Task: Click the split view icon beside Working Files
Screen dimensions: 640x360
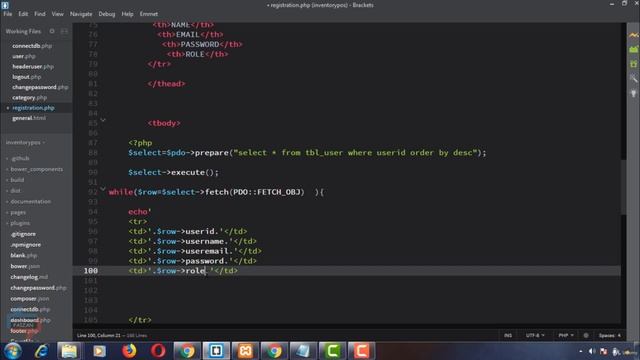Action: 64,31
